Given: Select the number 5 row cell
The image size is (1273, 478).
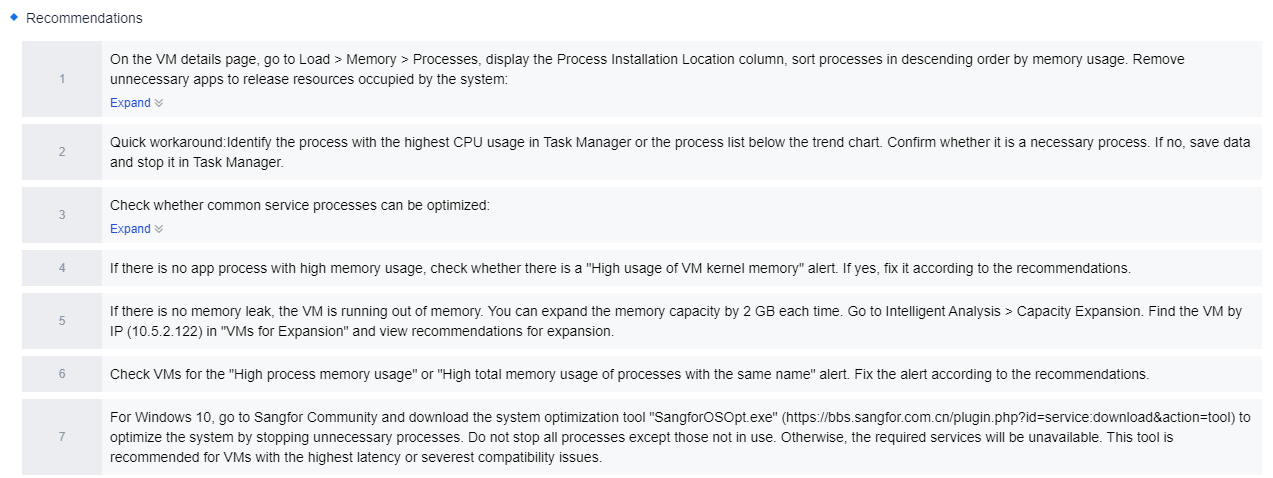Looking at the screenshot, I should [x=62, y=321].
